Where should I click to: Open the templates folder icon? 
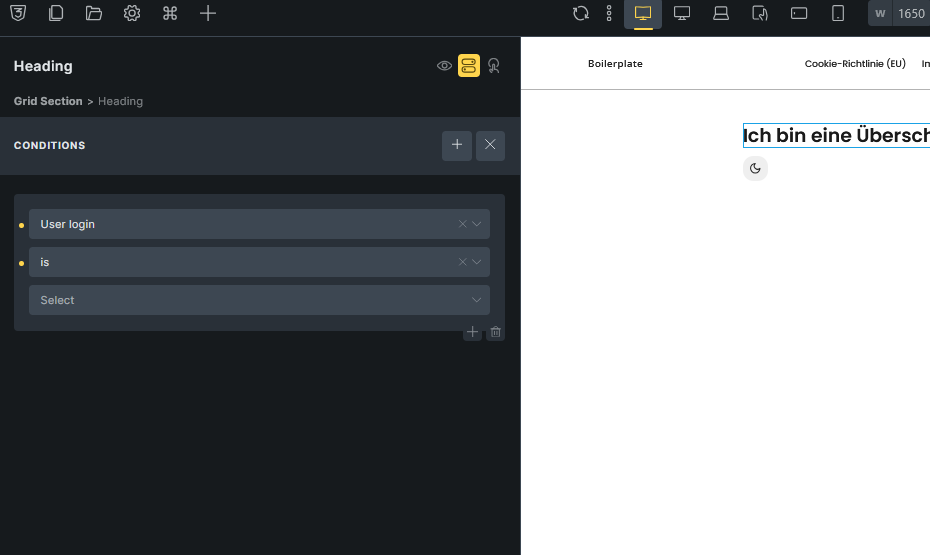click(94, 13)
